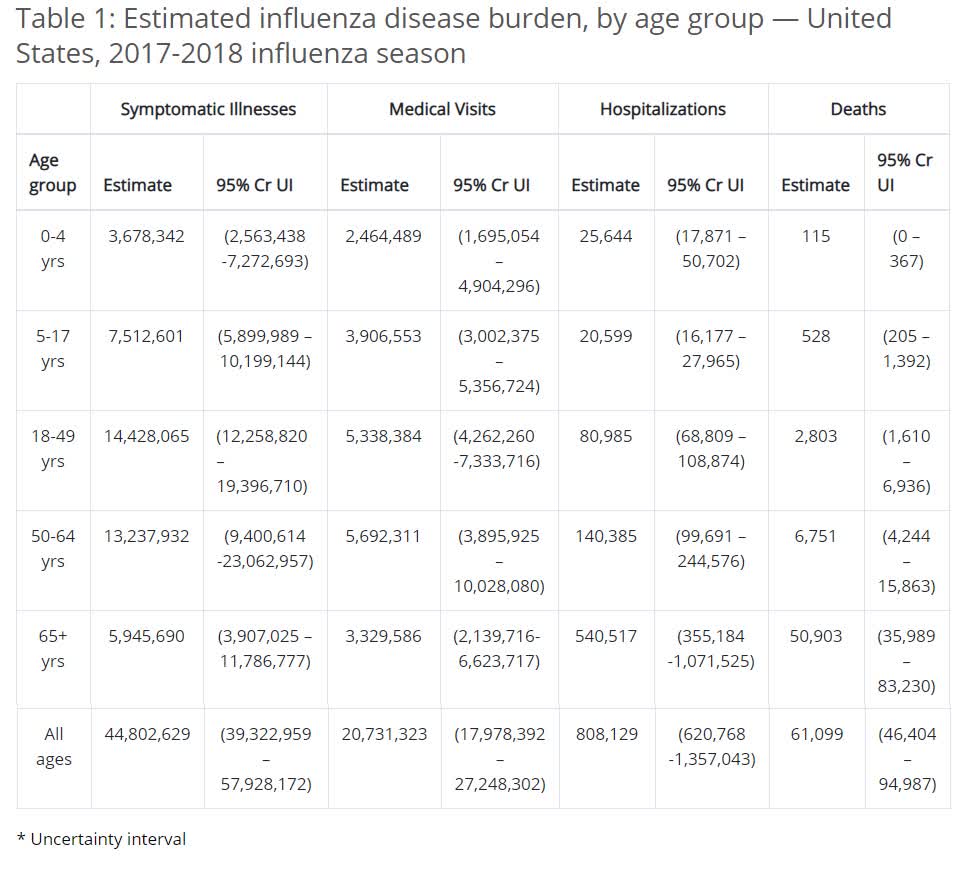The width and height of the screenshot is (963, 883).
Task: Click the Age group header cell
Action: pos(52,172)
